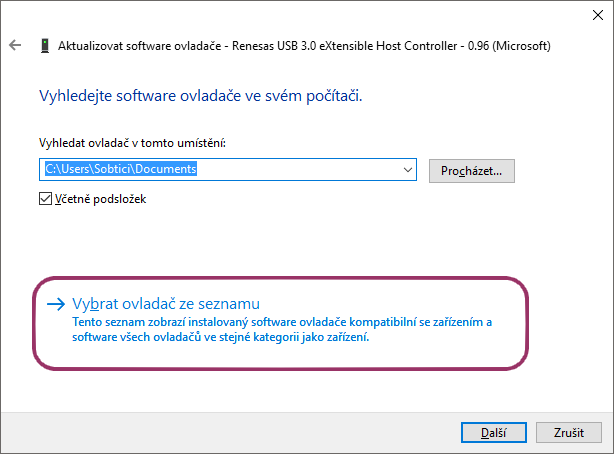Image resolution: width=614 pixels, height=454 pixels.
Task: Click the back arrow in the title bar
Action: click(x=15, y=46)
